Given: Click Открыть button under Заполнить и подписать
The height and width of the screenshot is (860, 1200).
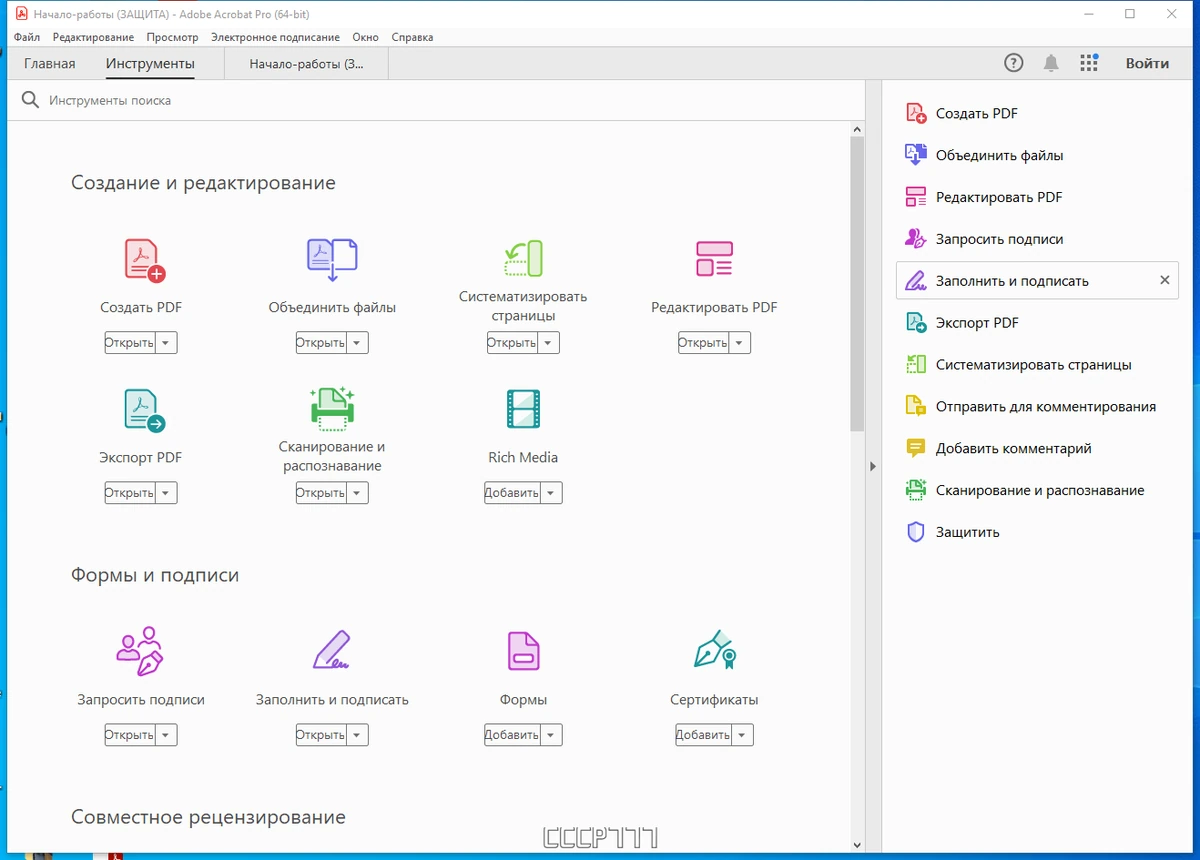Looking at the screenshot, I should coord(321,735).
